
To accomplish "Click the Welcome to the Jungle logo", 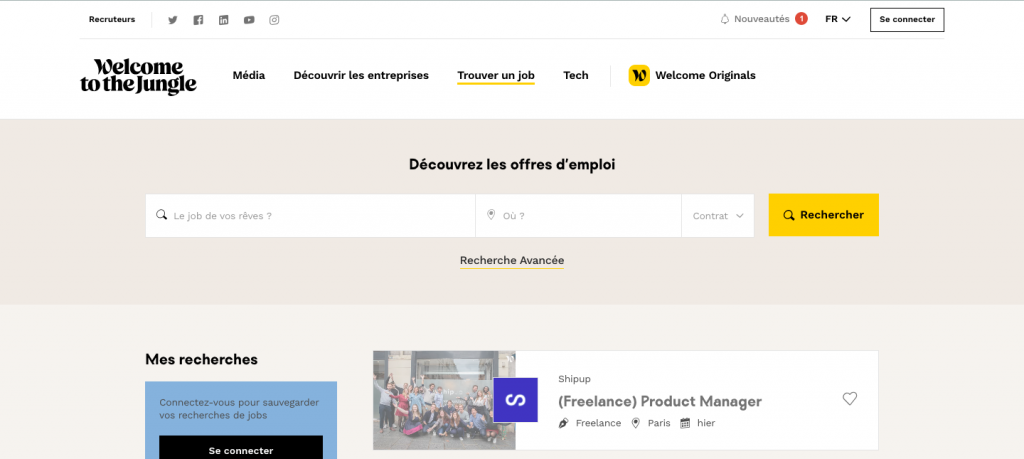I will [138, 76].
